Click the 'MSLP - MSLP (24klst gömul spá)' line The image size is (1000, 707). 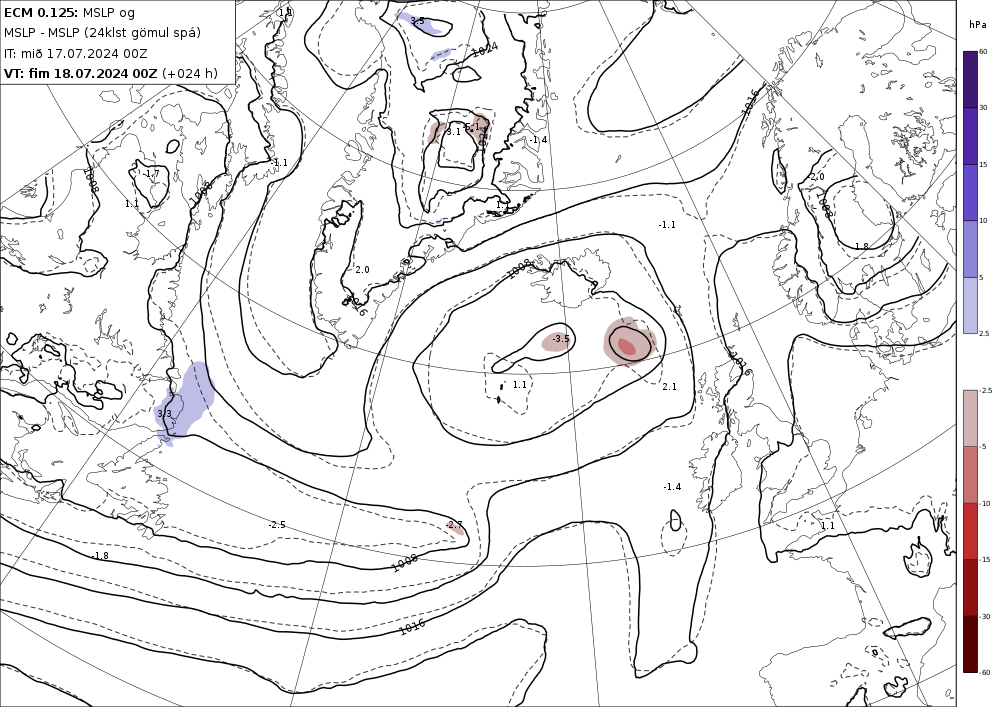pos(102,33)
